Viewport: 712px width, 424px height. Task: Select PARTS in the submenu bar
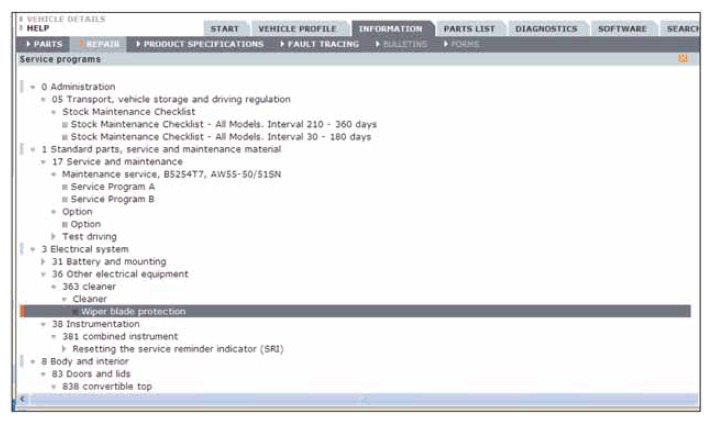click(44, 44)
